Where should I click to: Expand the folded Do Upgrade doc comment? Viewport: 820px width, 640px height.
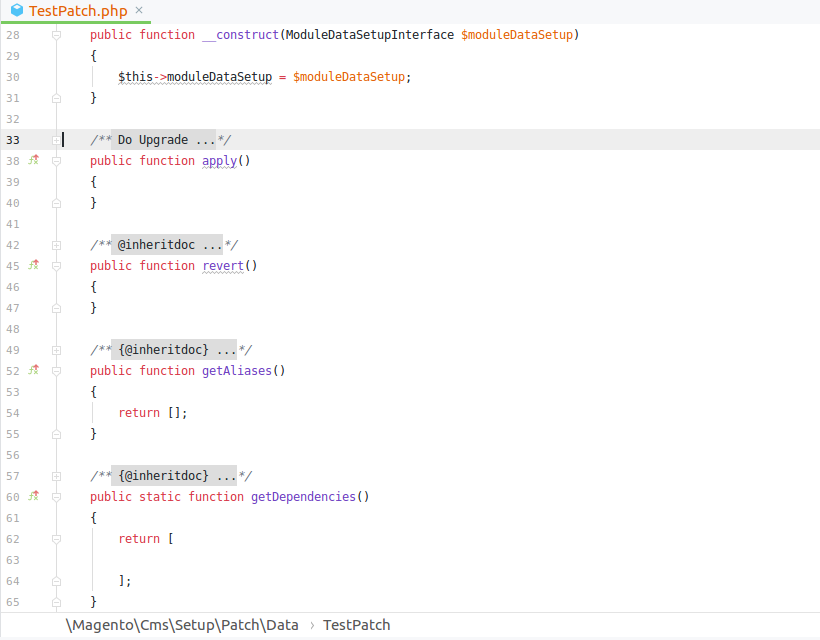click(56, 140)
